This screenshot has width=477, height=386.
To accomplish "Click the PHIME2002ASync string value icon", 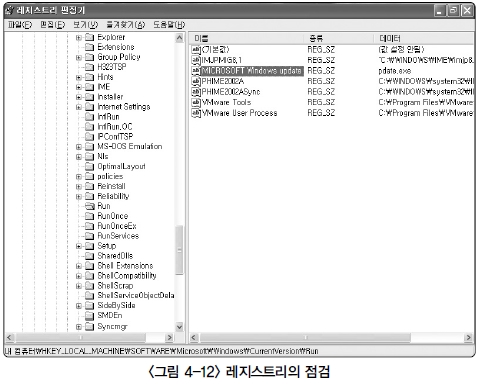I will tap(196, 92).
